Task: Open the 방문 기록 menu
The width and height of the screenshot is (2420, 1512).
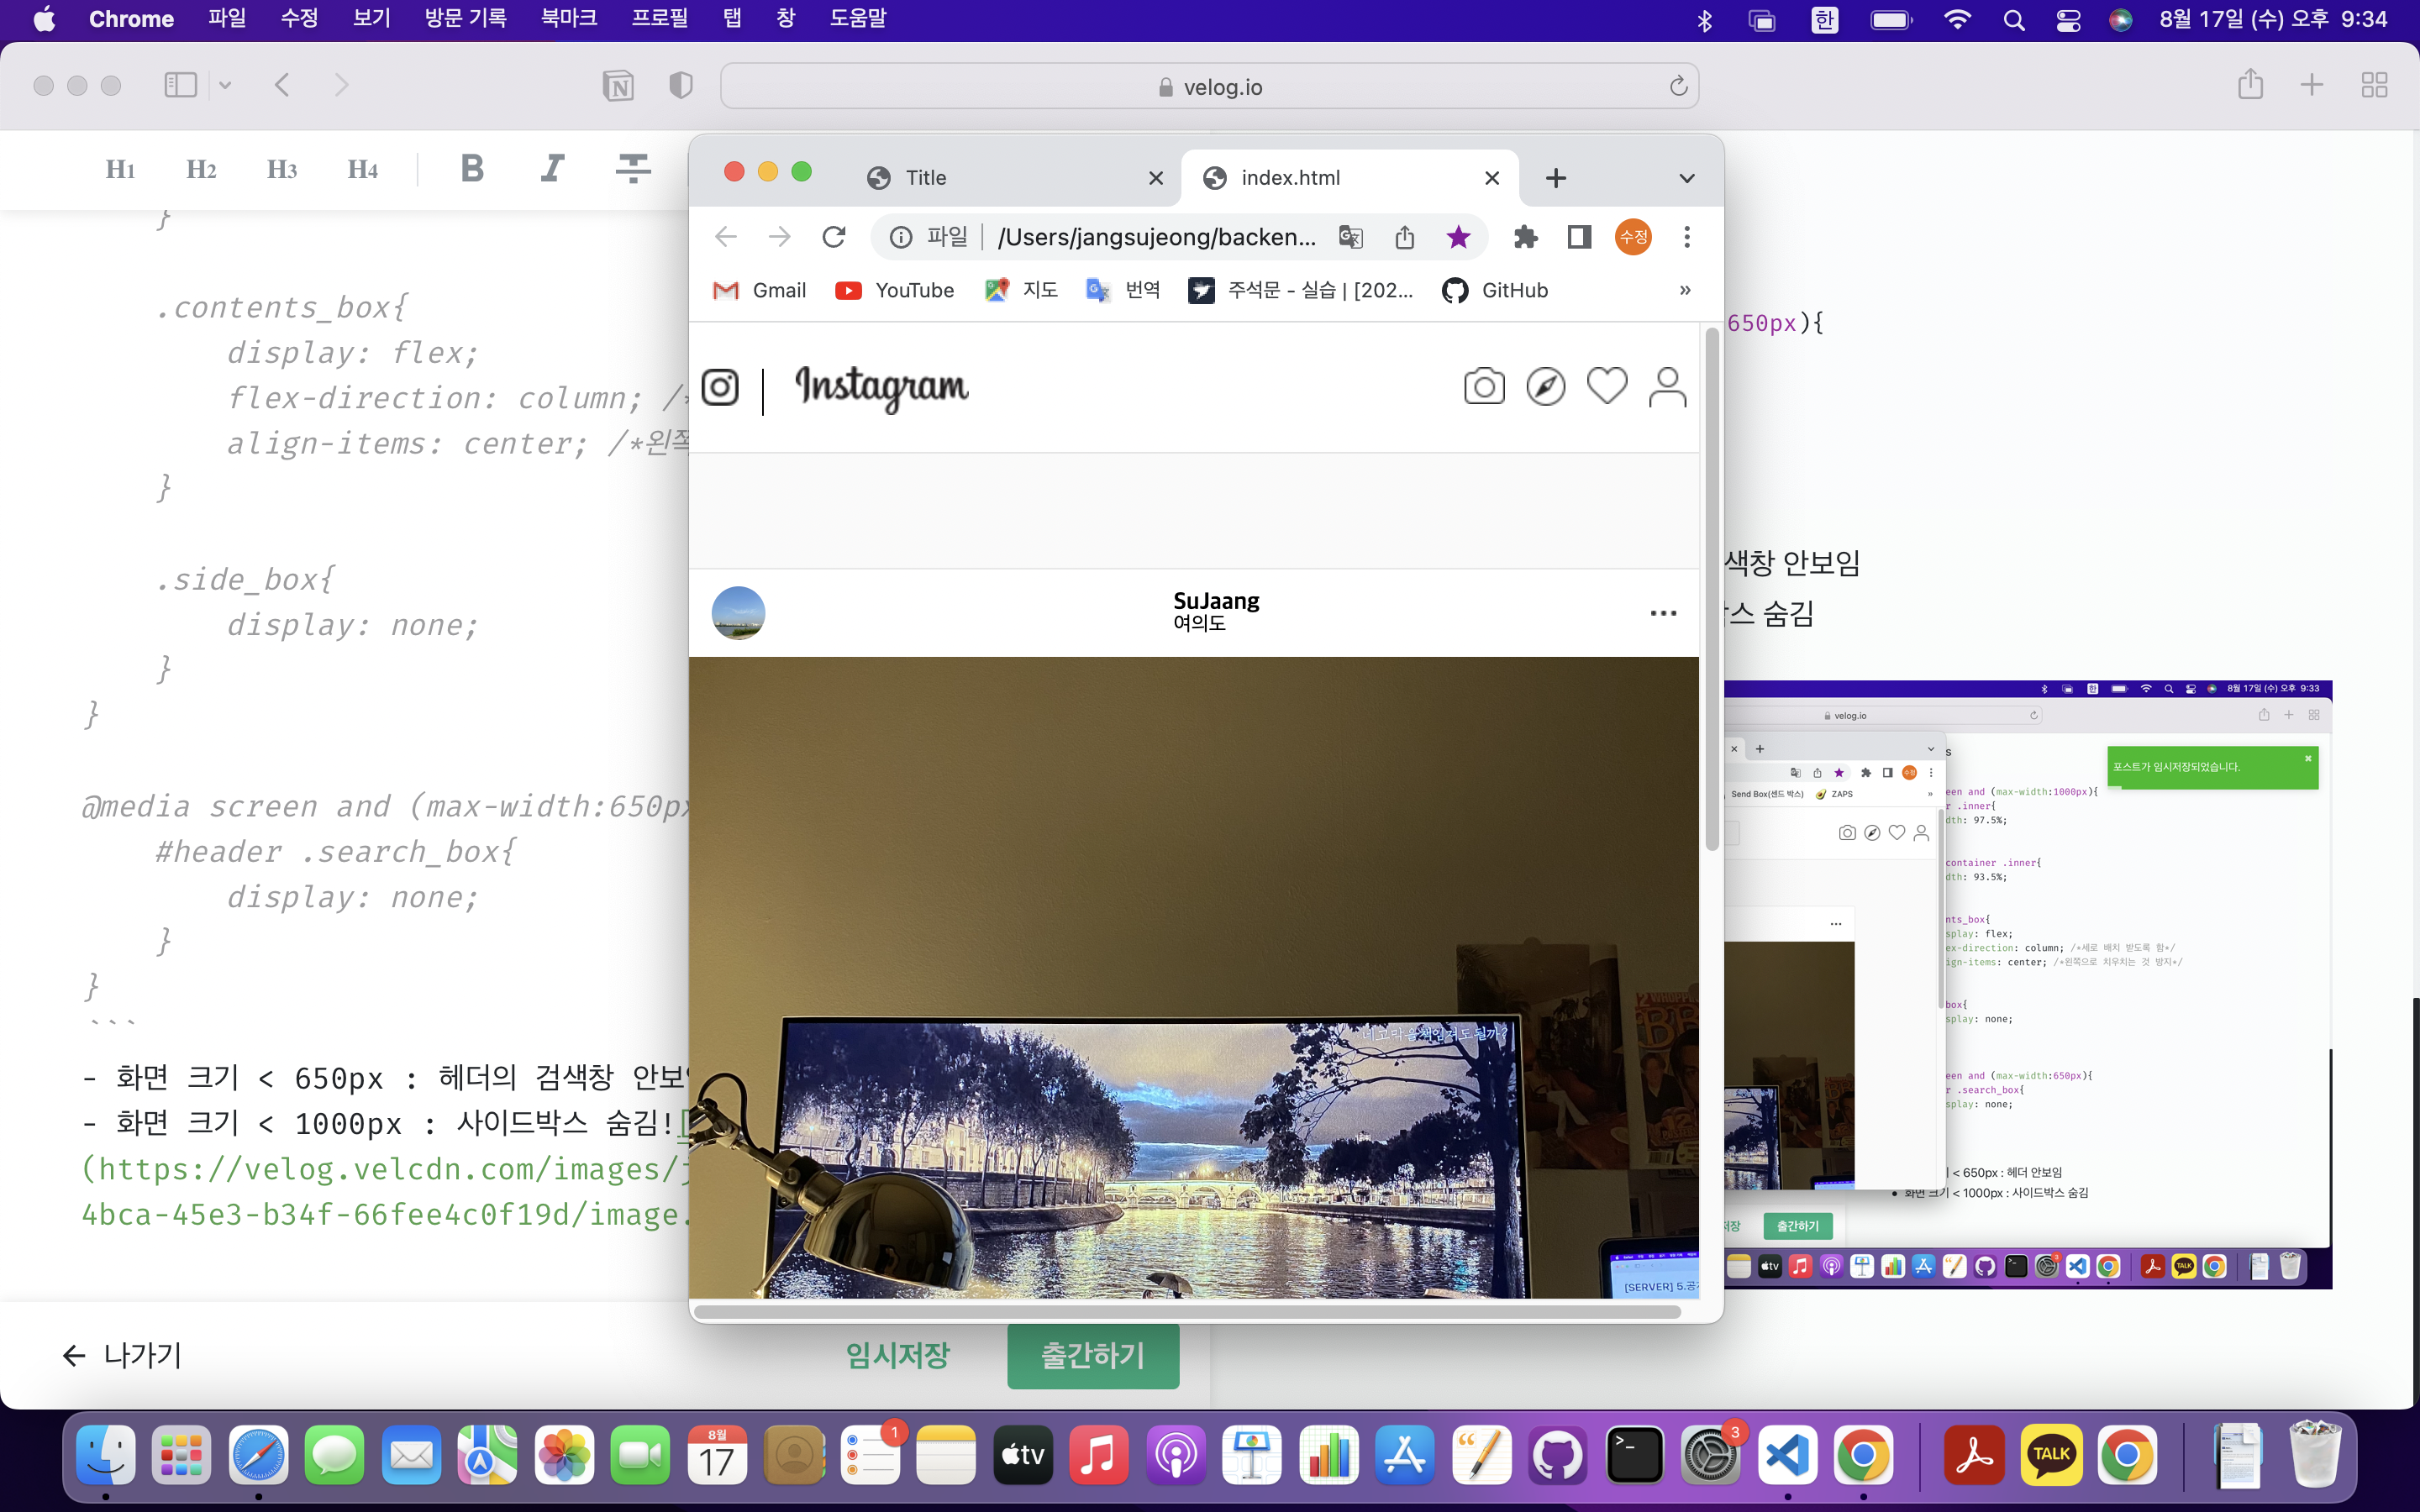Action: 465,19
